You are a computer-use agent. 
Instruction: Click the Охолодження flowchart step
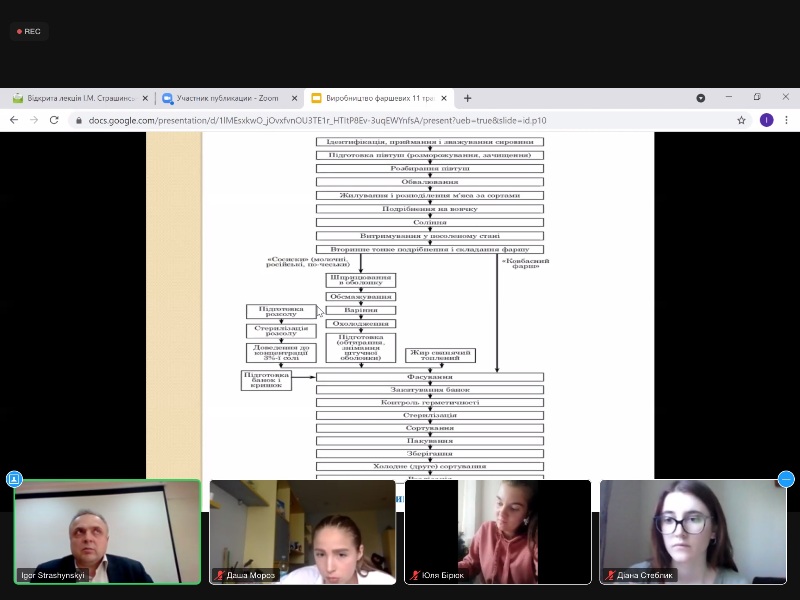[x=361, y=323]
